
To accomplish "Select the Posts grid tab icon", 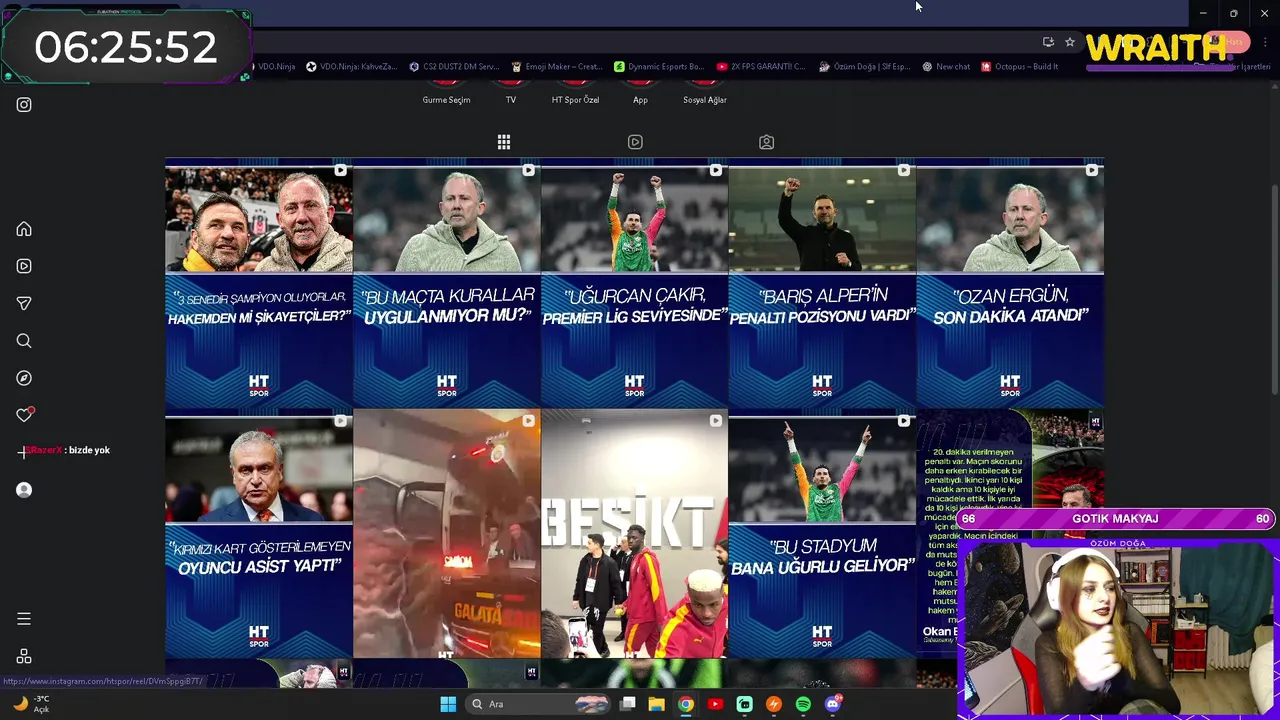I will coord(504,142).
